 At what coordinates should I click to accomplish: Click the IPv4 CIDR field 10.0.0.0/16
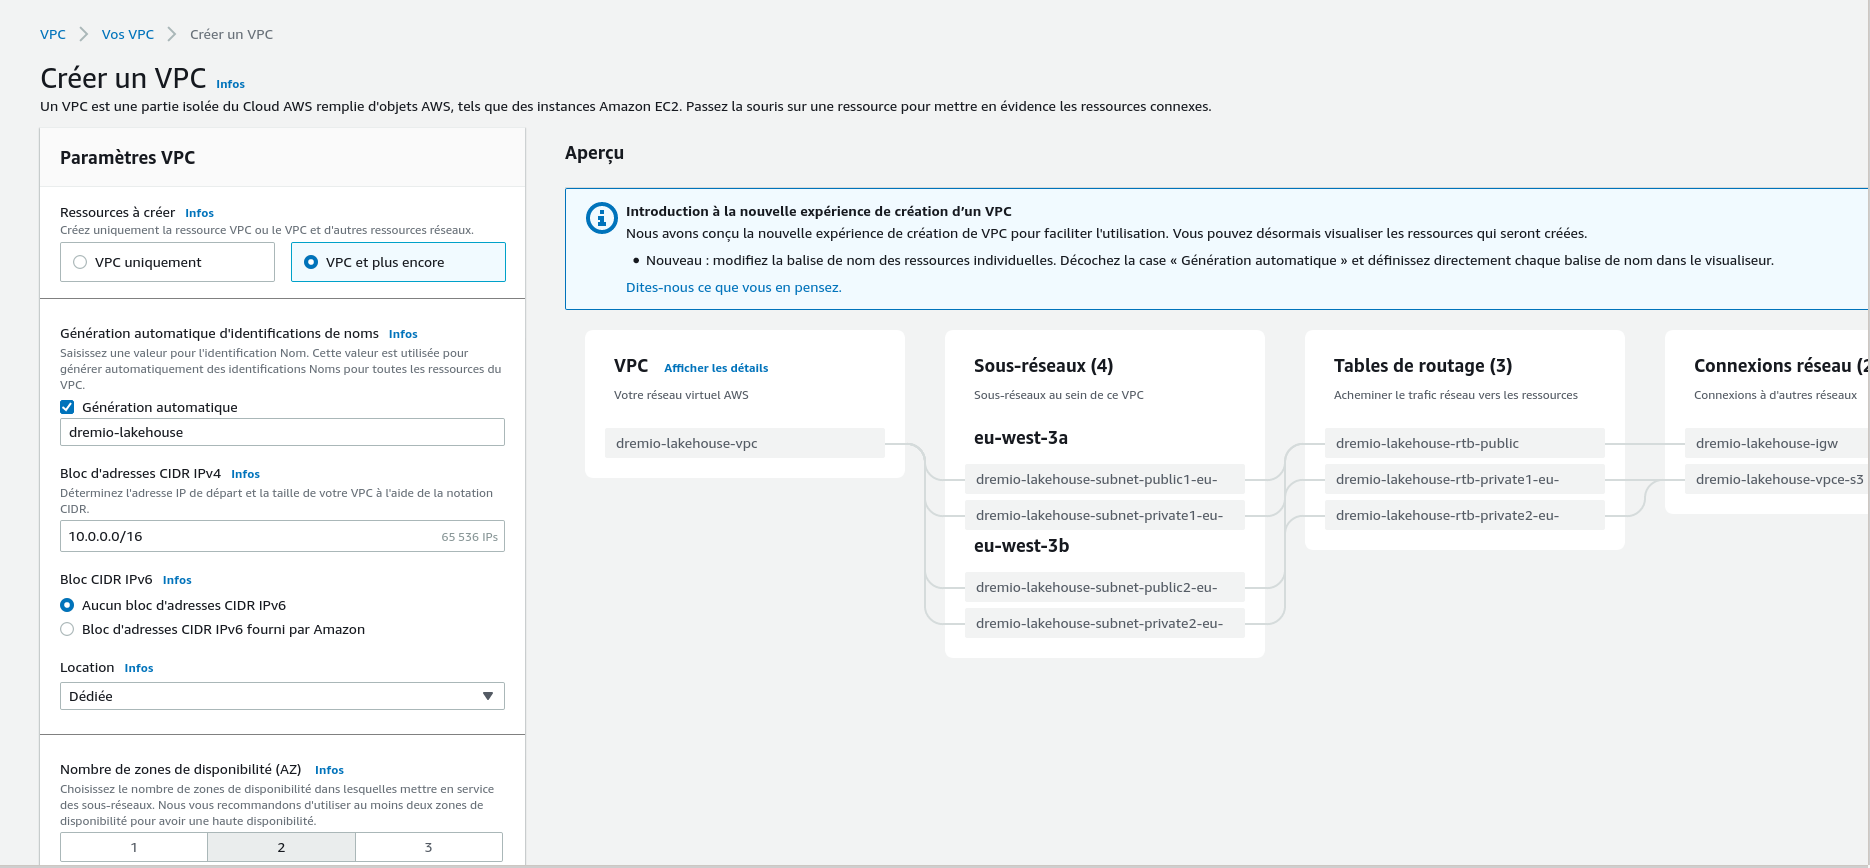tap(282, 536)
